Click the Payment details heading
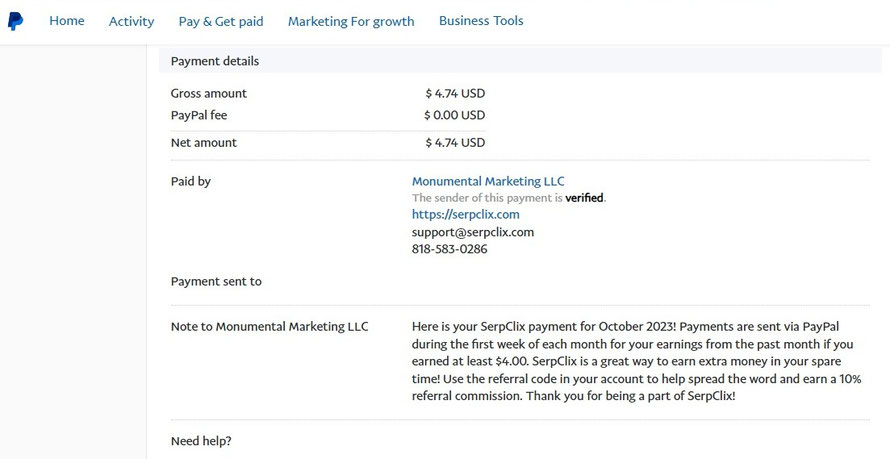The height and width of the screenshot is (459, 890). point(215,61)
